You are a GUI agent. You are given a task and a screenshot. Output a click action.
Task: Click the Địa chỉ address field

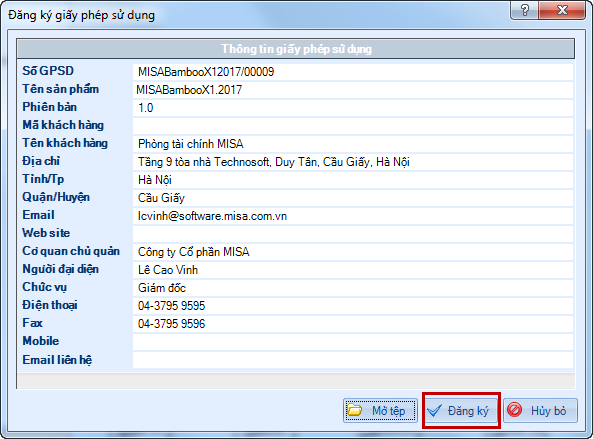[x=353, y=162]
